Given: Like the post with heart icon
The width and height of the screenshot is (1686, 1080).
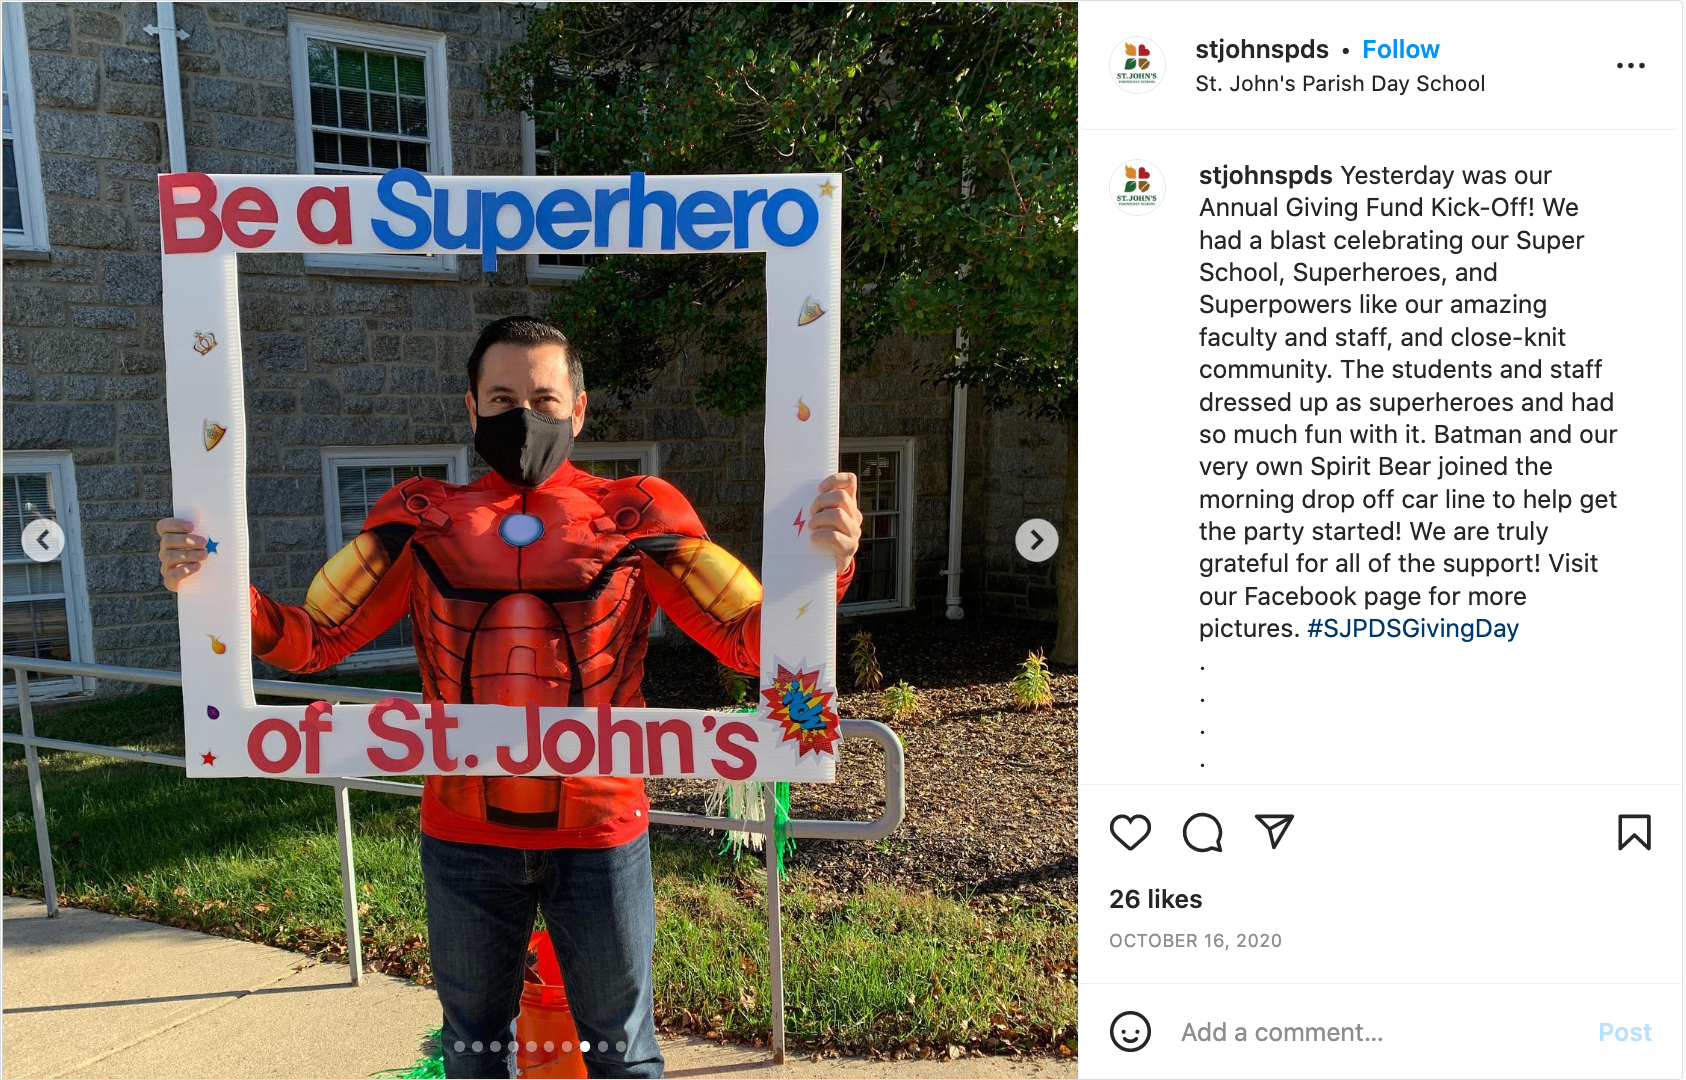Looking at the screenshot, I should point(1130,832).
